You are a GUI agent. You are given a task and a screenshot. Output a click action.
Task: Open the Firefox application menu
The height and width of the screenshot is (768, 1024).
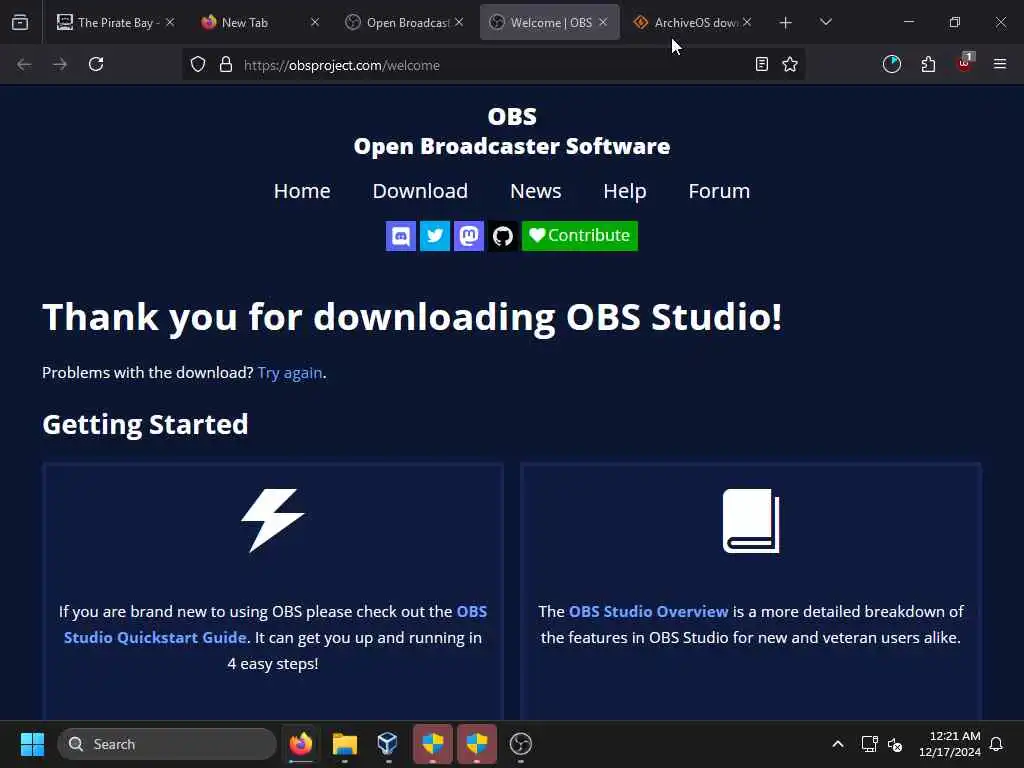pos(1000,64)
